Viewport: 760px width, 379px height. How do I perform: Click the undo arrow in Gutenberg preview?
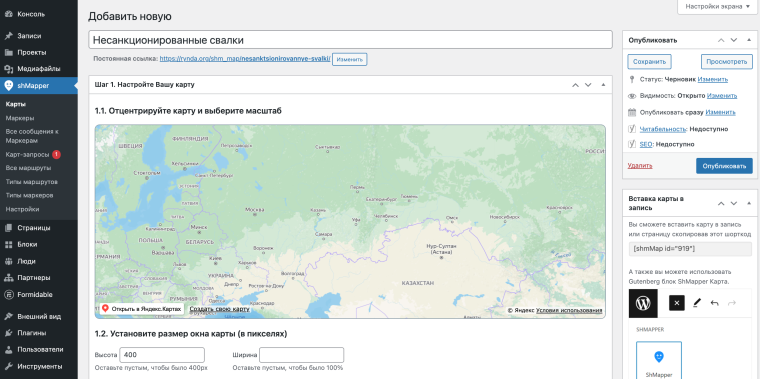click(714, 303)
